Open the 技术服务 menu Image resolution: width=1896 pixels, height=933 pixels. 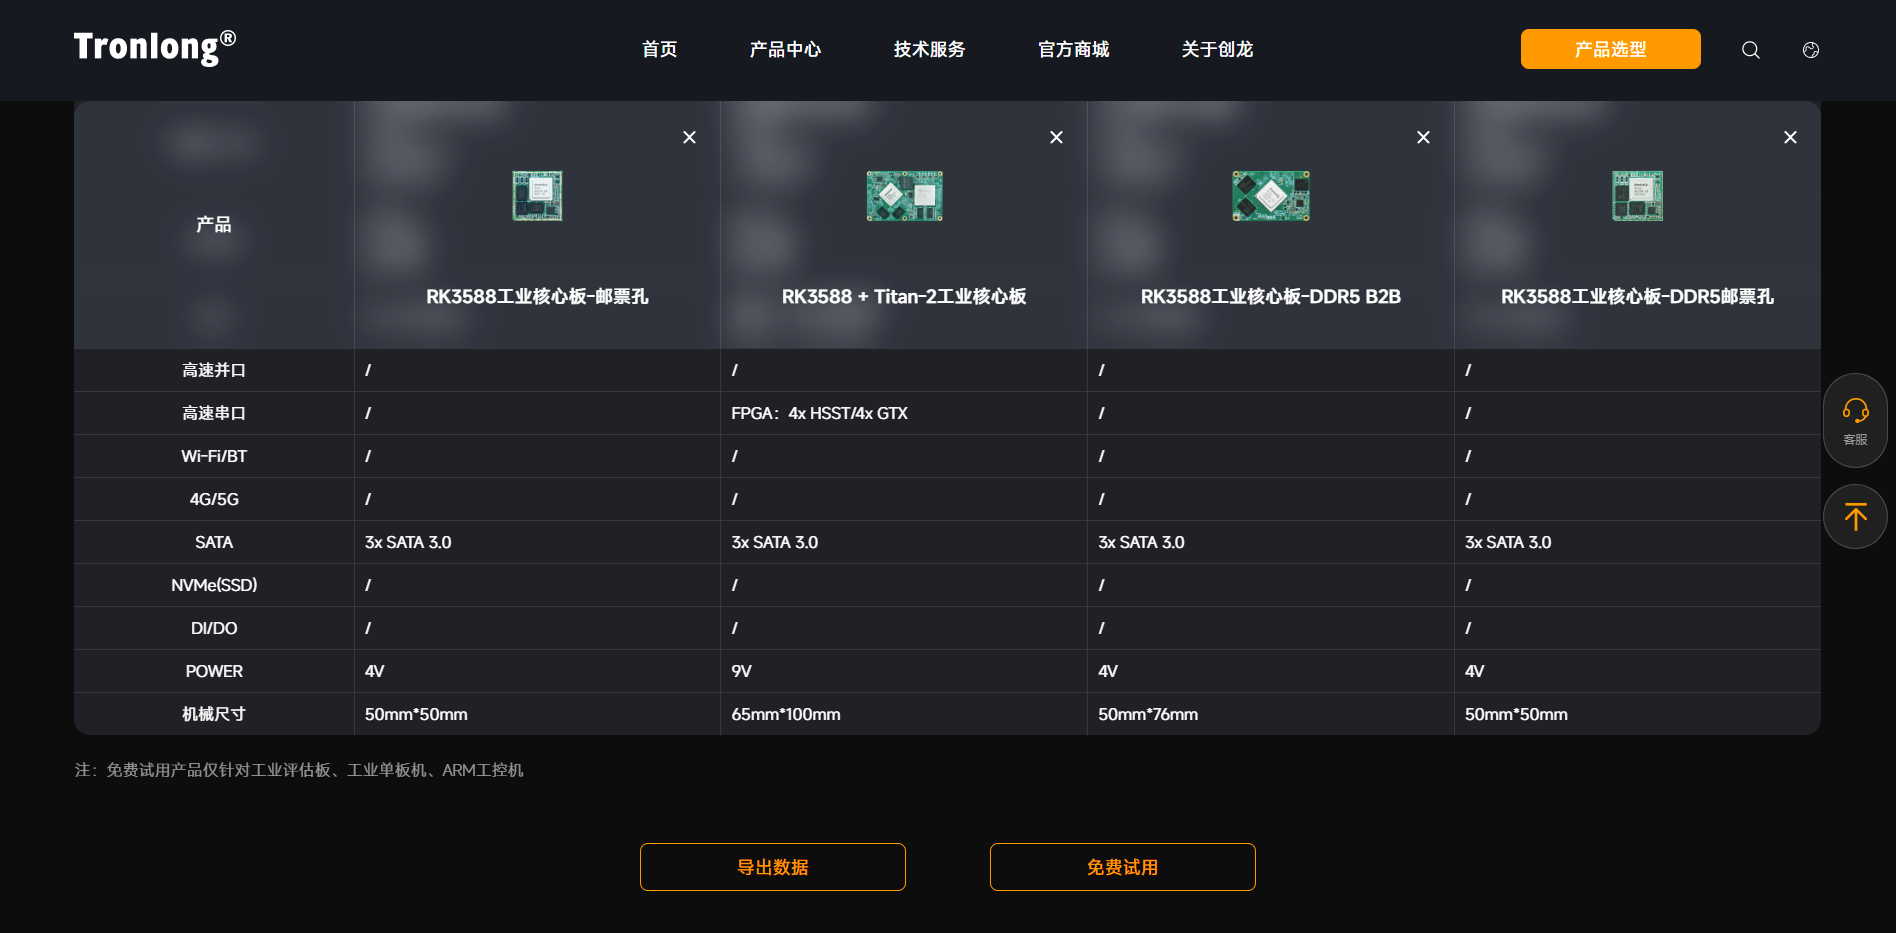[929, 49]
